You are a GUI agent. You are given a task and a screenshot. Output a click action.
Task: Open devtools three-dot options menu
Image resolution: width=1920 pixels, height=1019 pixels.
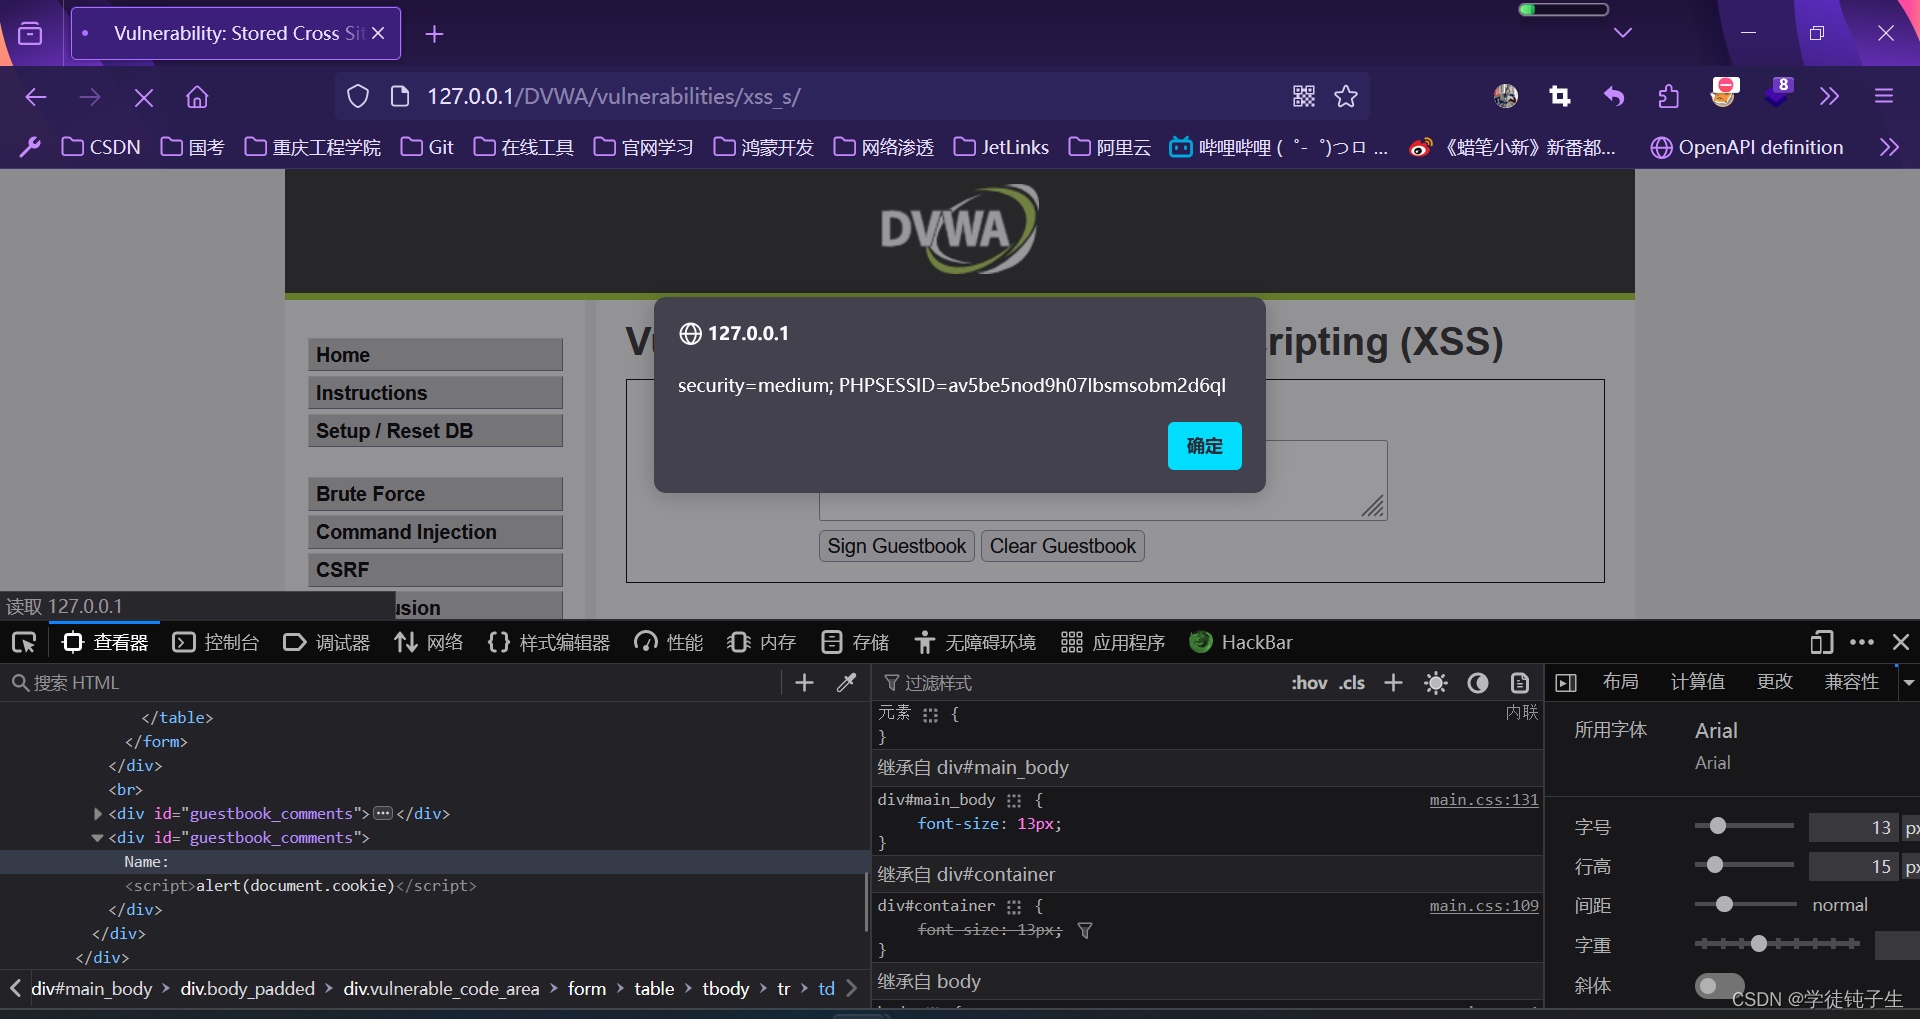[x=1862, y=642]
